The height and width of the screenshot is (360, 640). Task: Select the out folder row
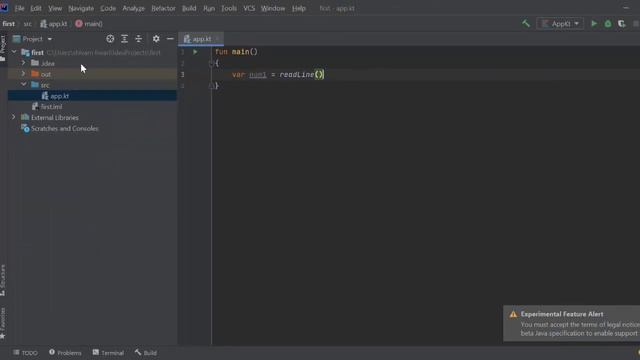(92, 74)
